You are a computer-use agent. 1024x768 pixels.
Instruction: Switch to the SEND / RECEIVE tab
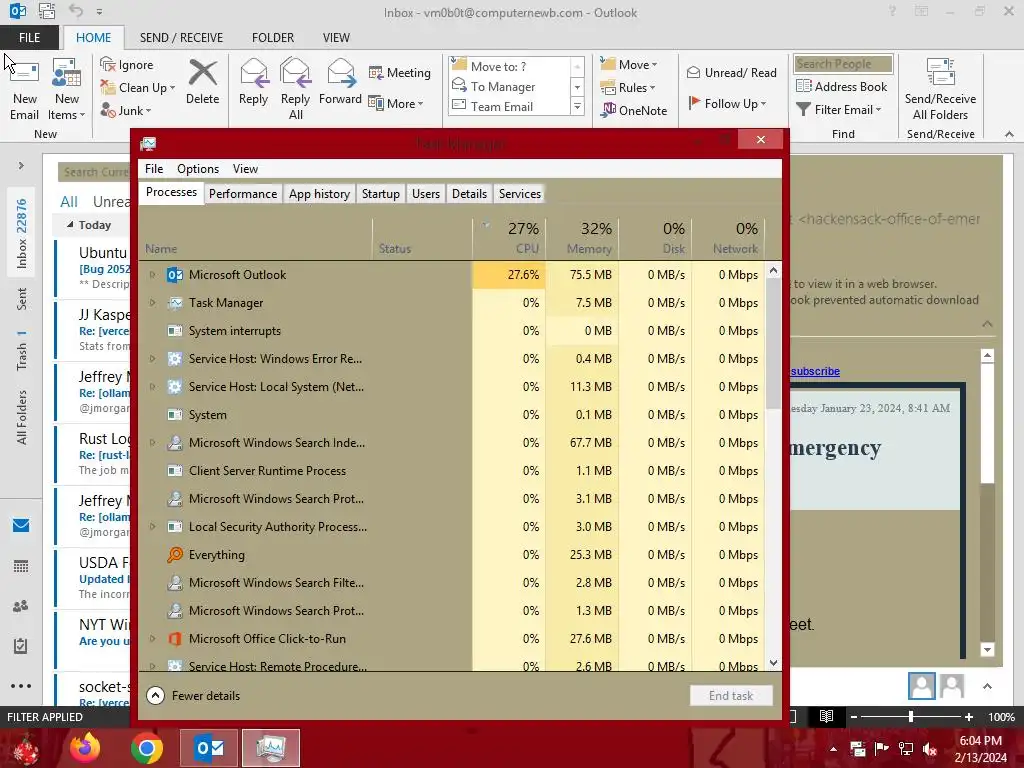(x=181, y=38)
